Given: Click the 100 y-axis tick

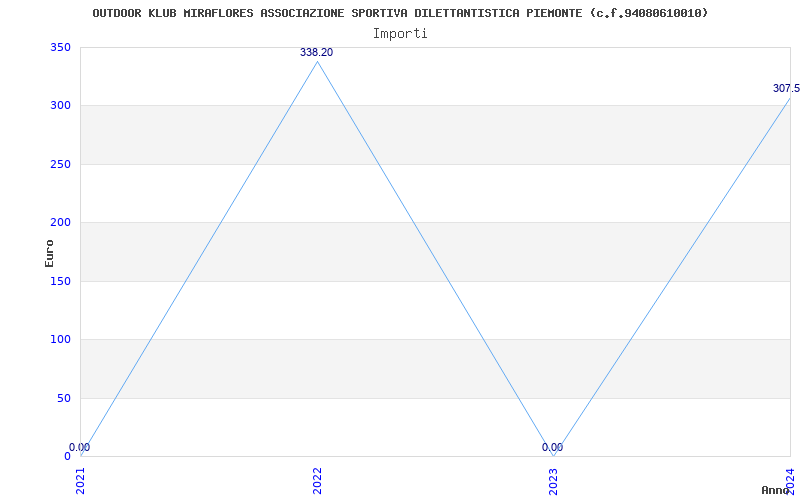Looking at the screenshot, I should (60, 339).
